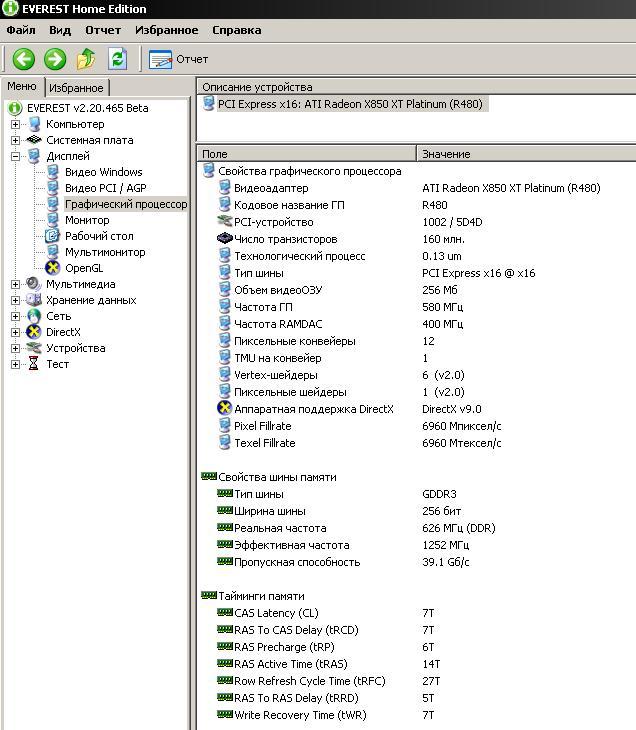636x730 pixels.
Task: Click the Отчет report toolbar icon
Action: click(160, 60)
